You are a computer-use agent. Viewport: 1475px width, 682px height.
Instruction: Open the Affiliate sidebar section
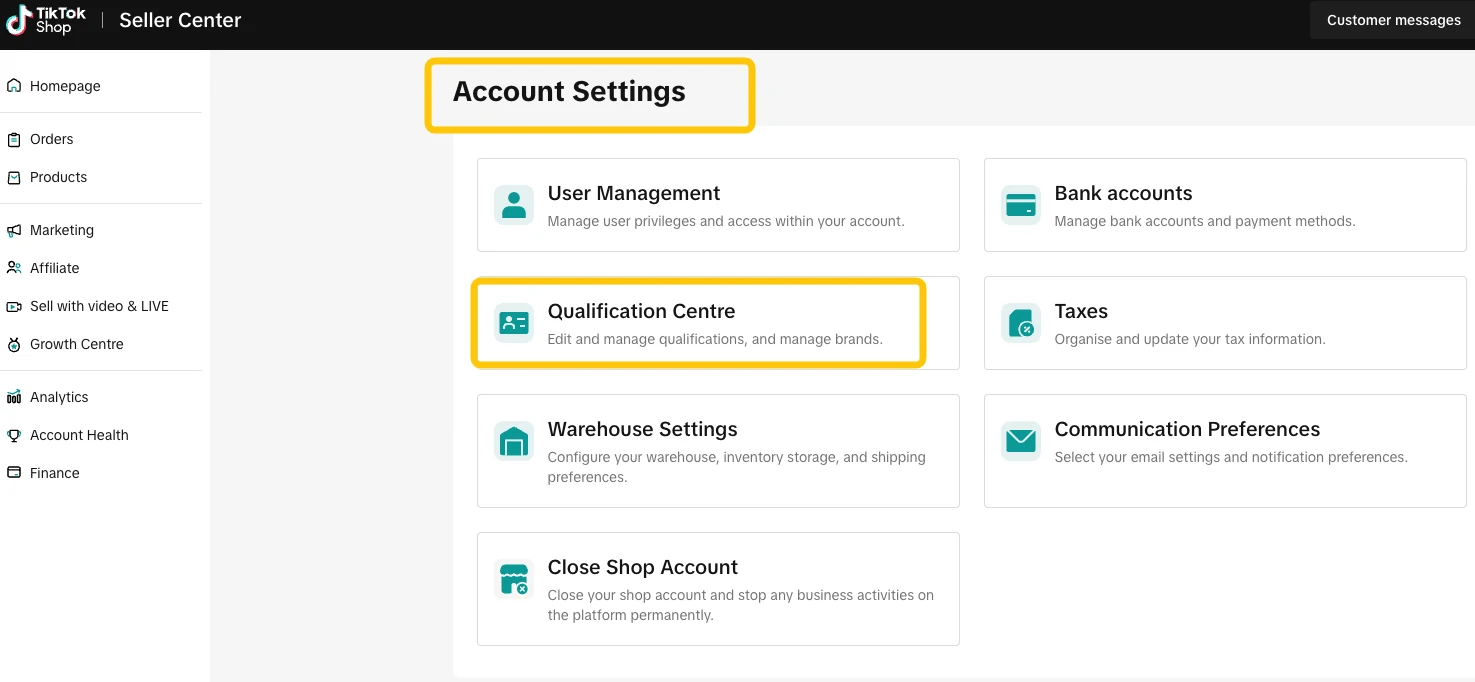[54, 268]
